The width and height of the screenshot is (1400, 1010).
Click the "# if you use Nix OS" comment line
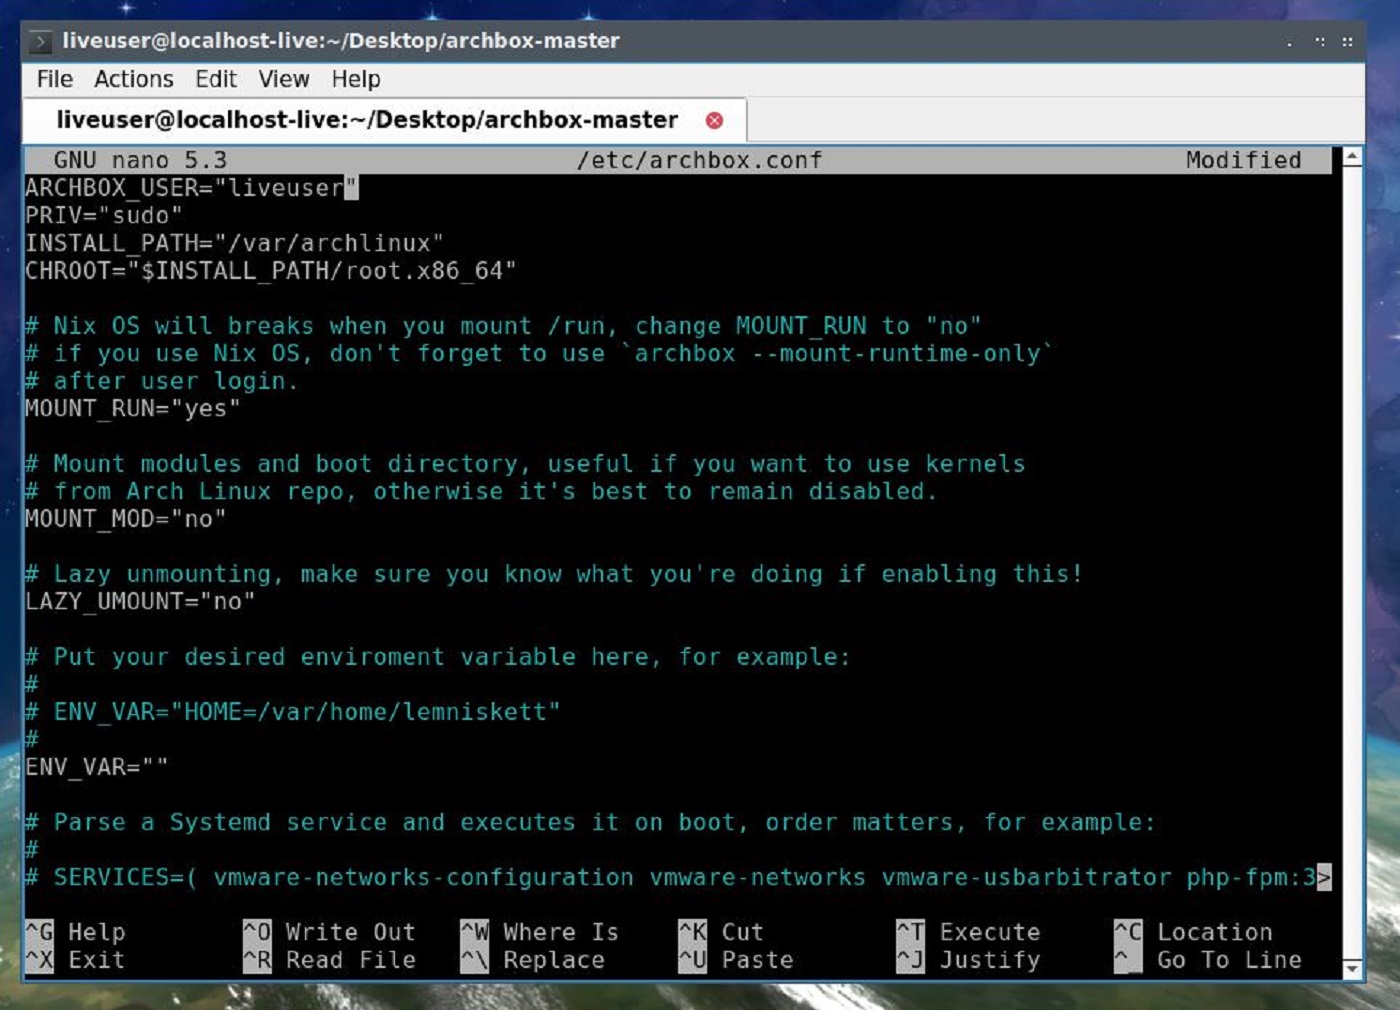pyautogui.click(x=539, y=353)
